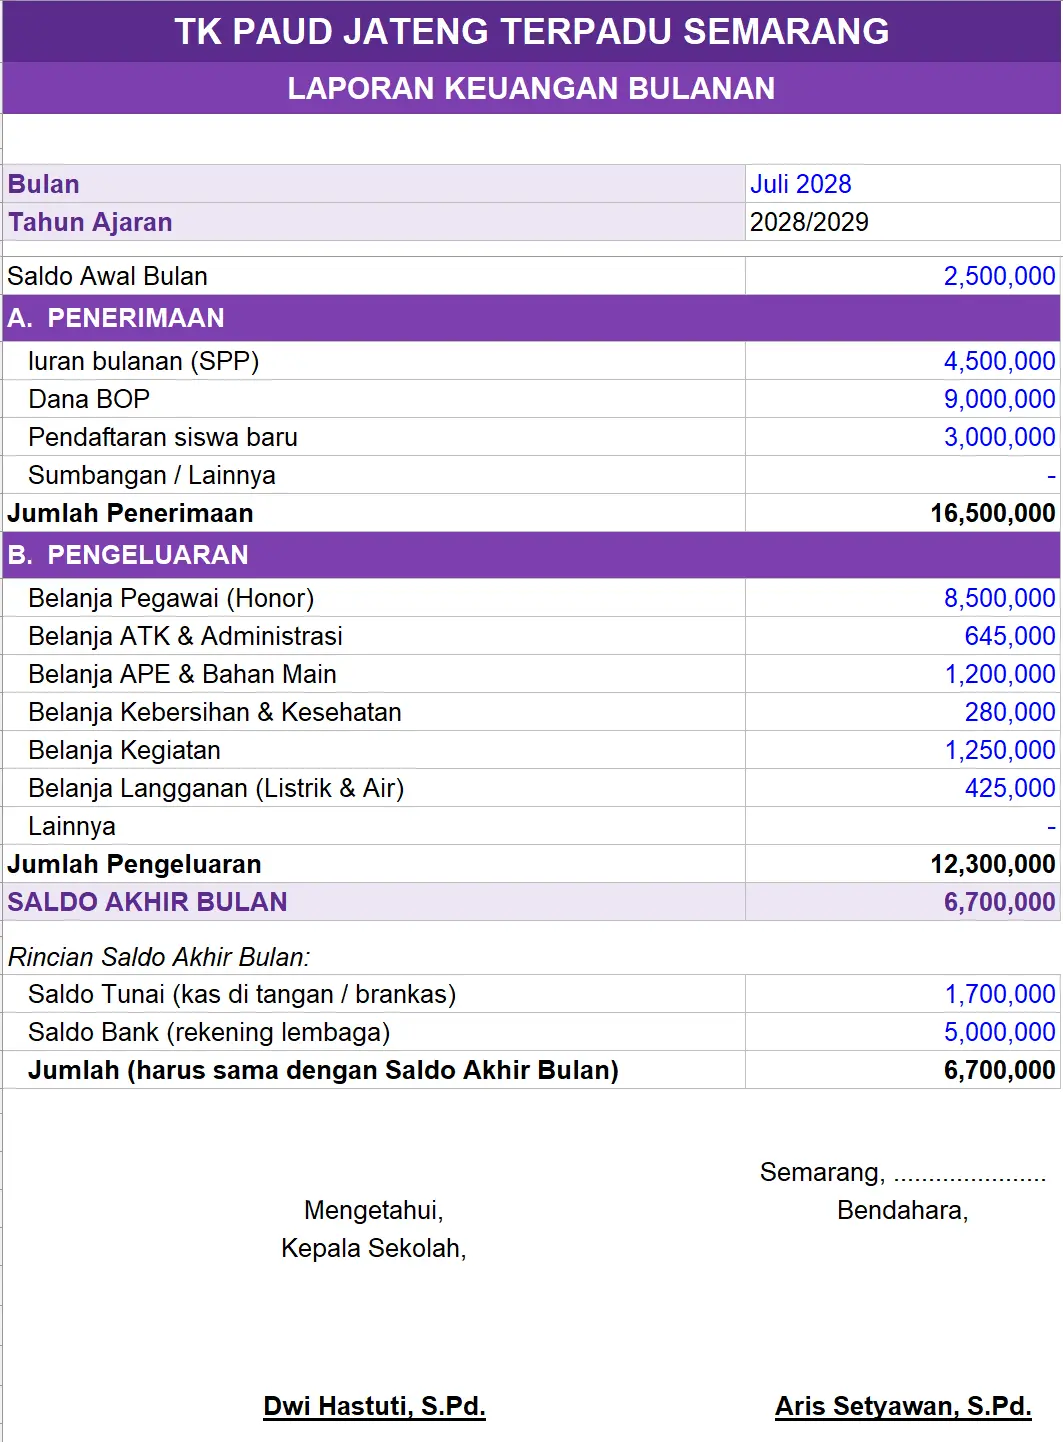Click the name Dwi Hastuti, S.Pd.
This screenshot has width=1063, height=1442.
click(x=374, y=1406)
